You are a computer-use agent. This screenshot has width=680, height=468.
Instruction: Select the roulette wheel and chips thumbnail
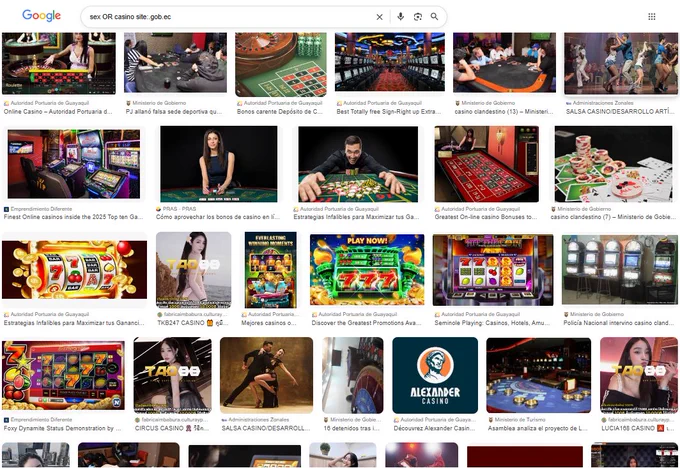click(281, 64)
